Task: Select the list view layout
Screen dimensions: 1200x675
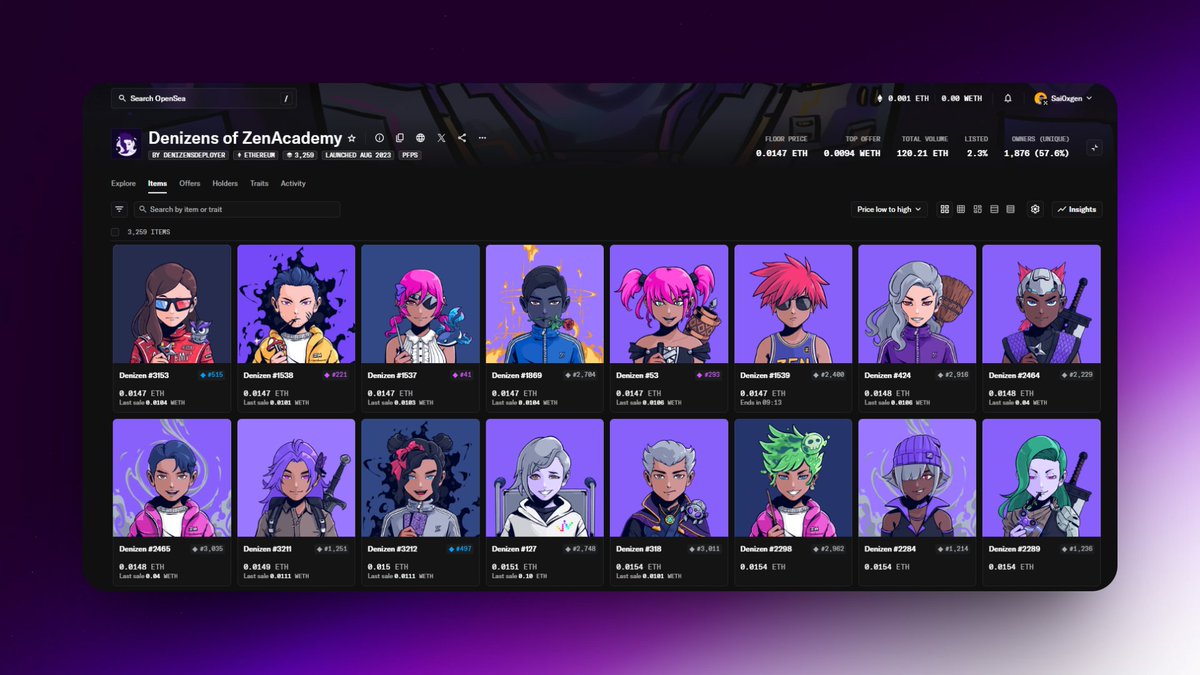Action: click(994, 209)
